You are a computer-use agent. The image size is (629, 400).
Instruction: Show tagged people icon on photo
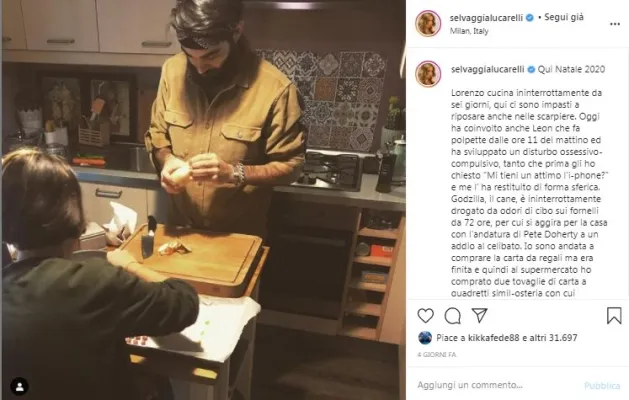click(x=19, y=387)
